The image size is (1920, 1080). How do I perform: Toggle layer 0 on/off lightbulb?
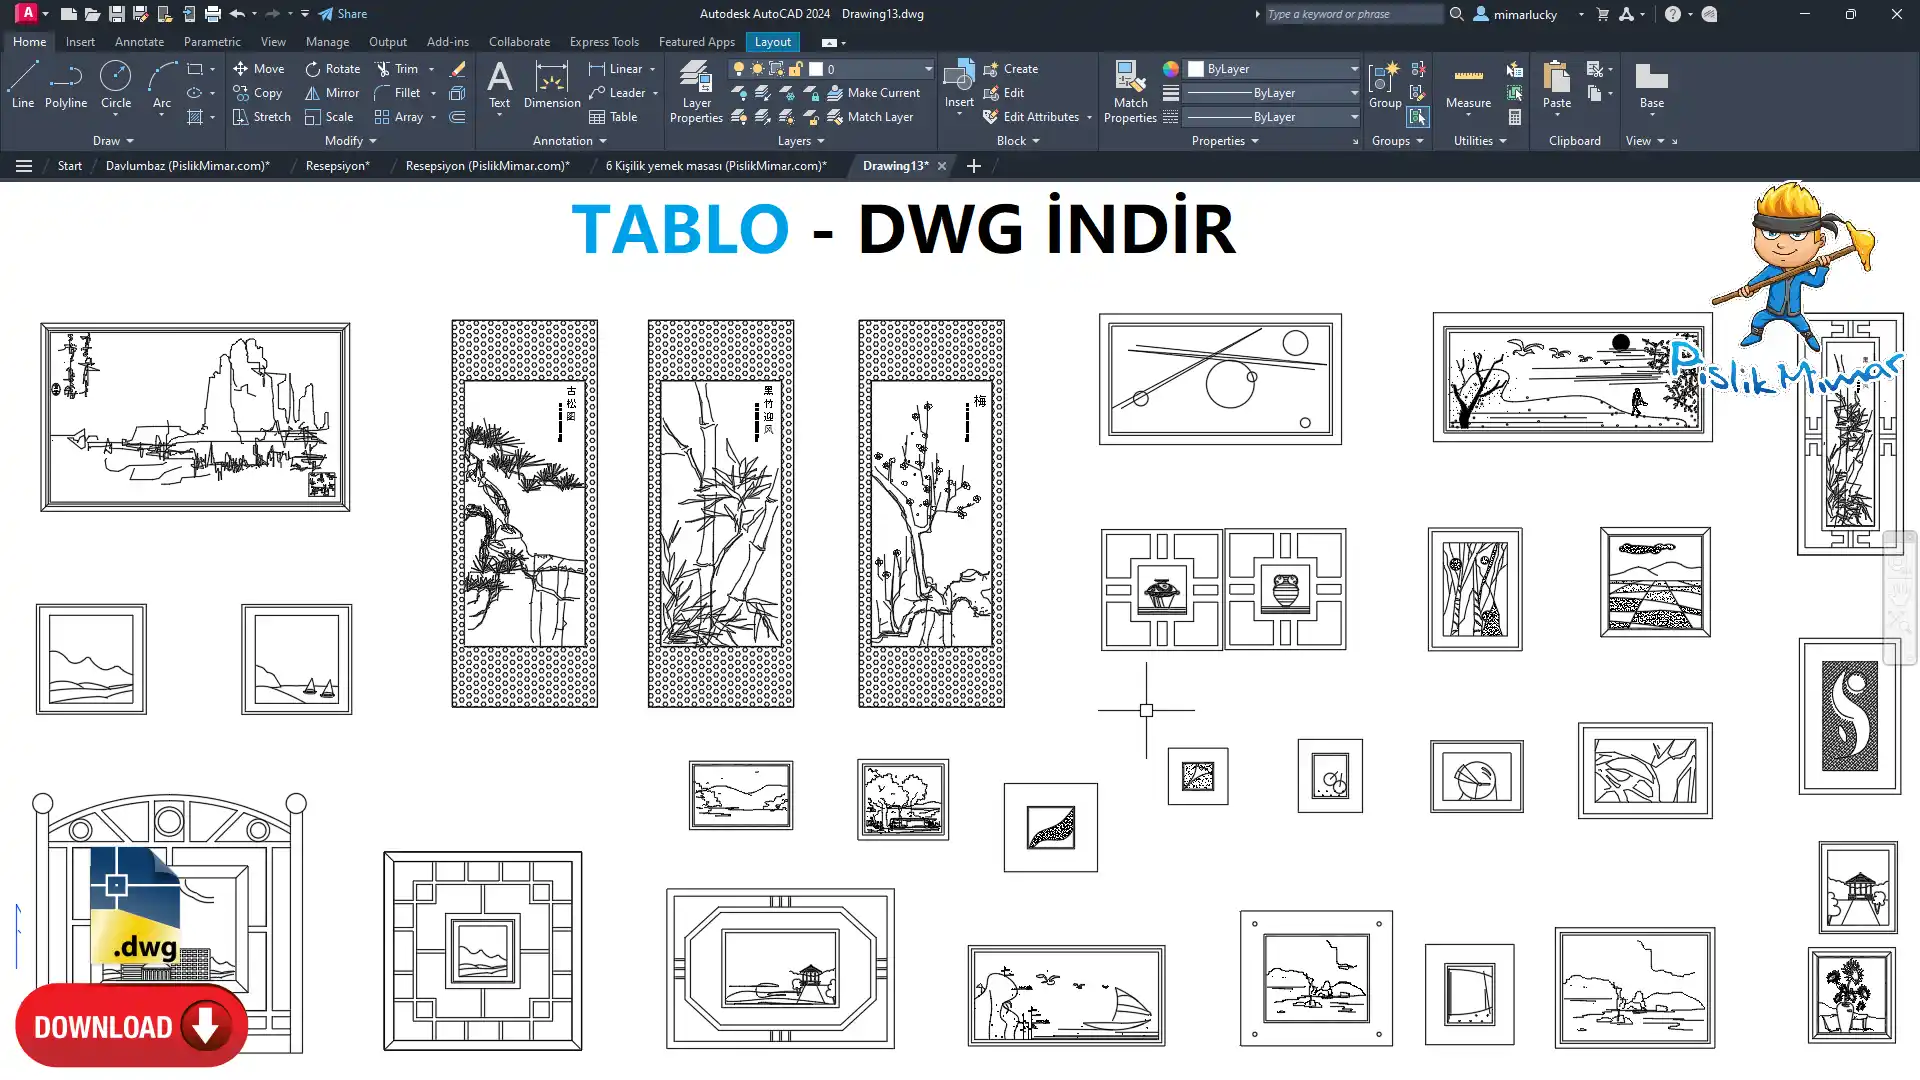tap(739, 69)
